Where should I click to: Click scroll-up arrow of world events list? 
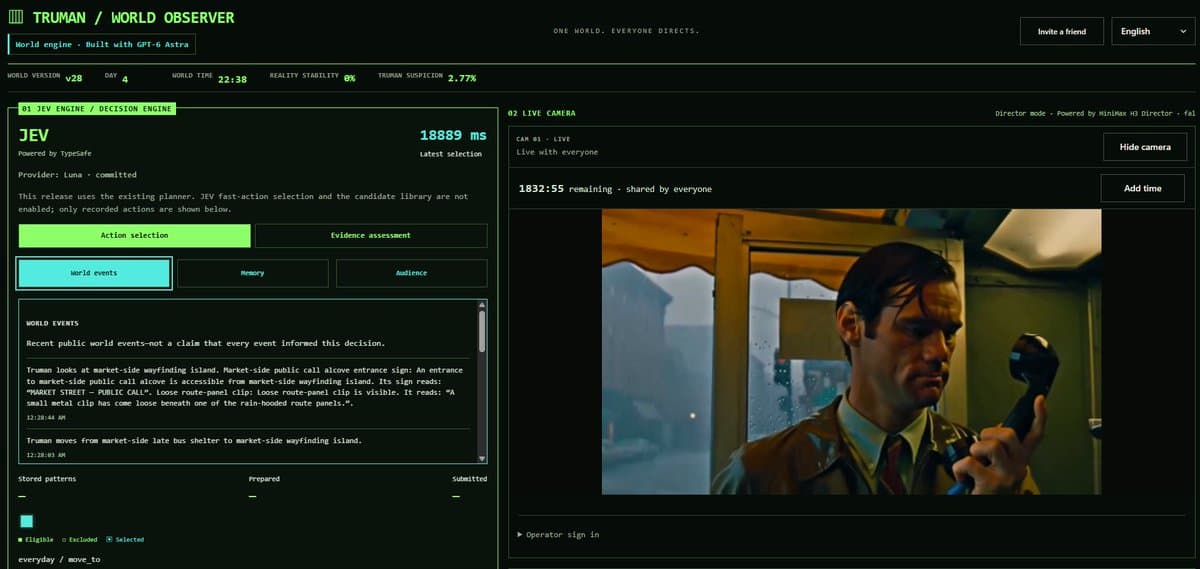[x=482, y=304]
